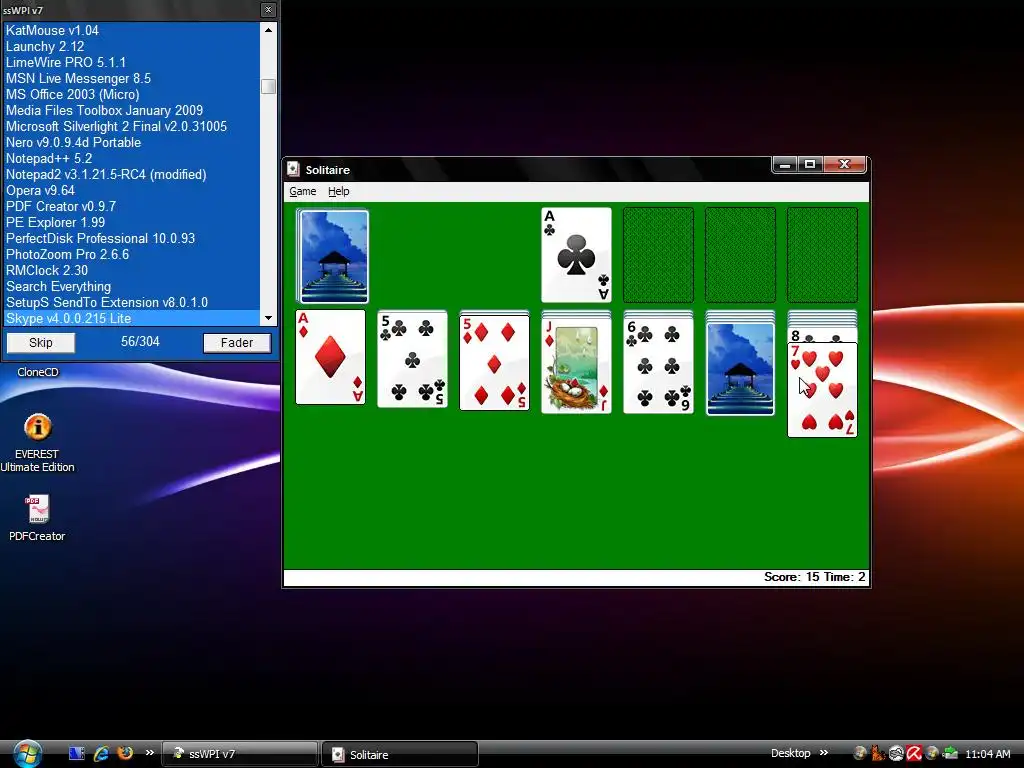Switch to Solitaire taskbar button
The width and height of the screenshot is (1024, 768).
(x=400, y=754)
